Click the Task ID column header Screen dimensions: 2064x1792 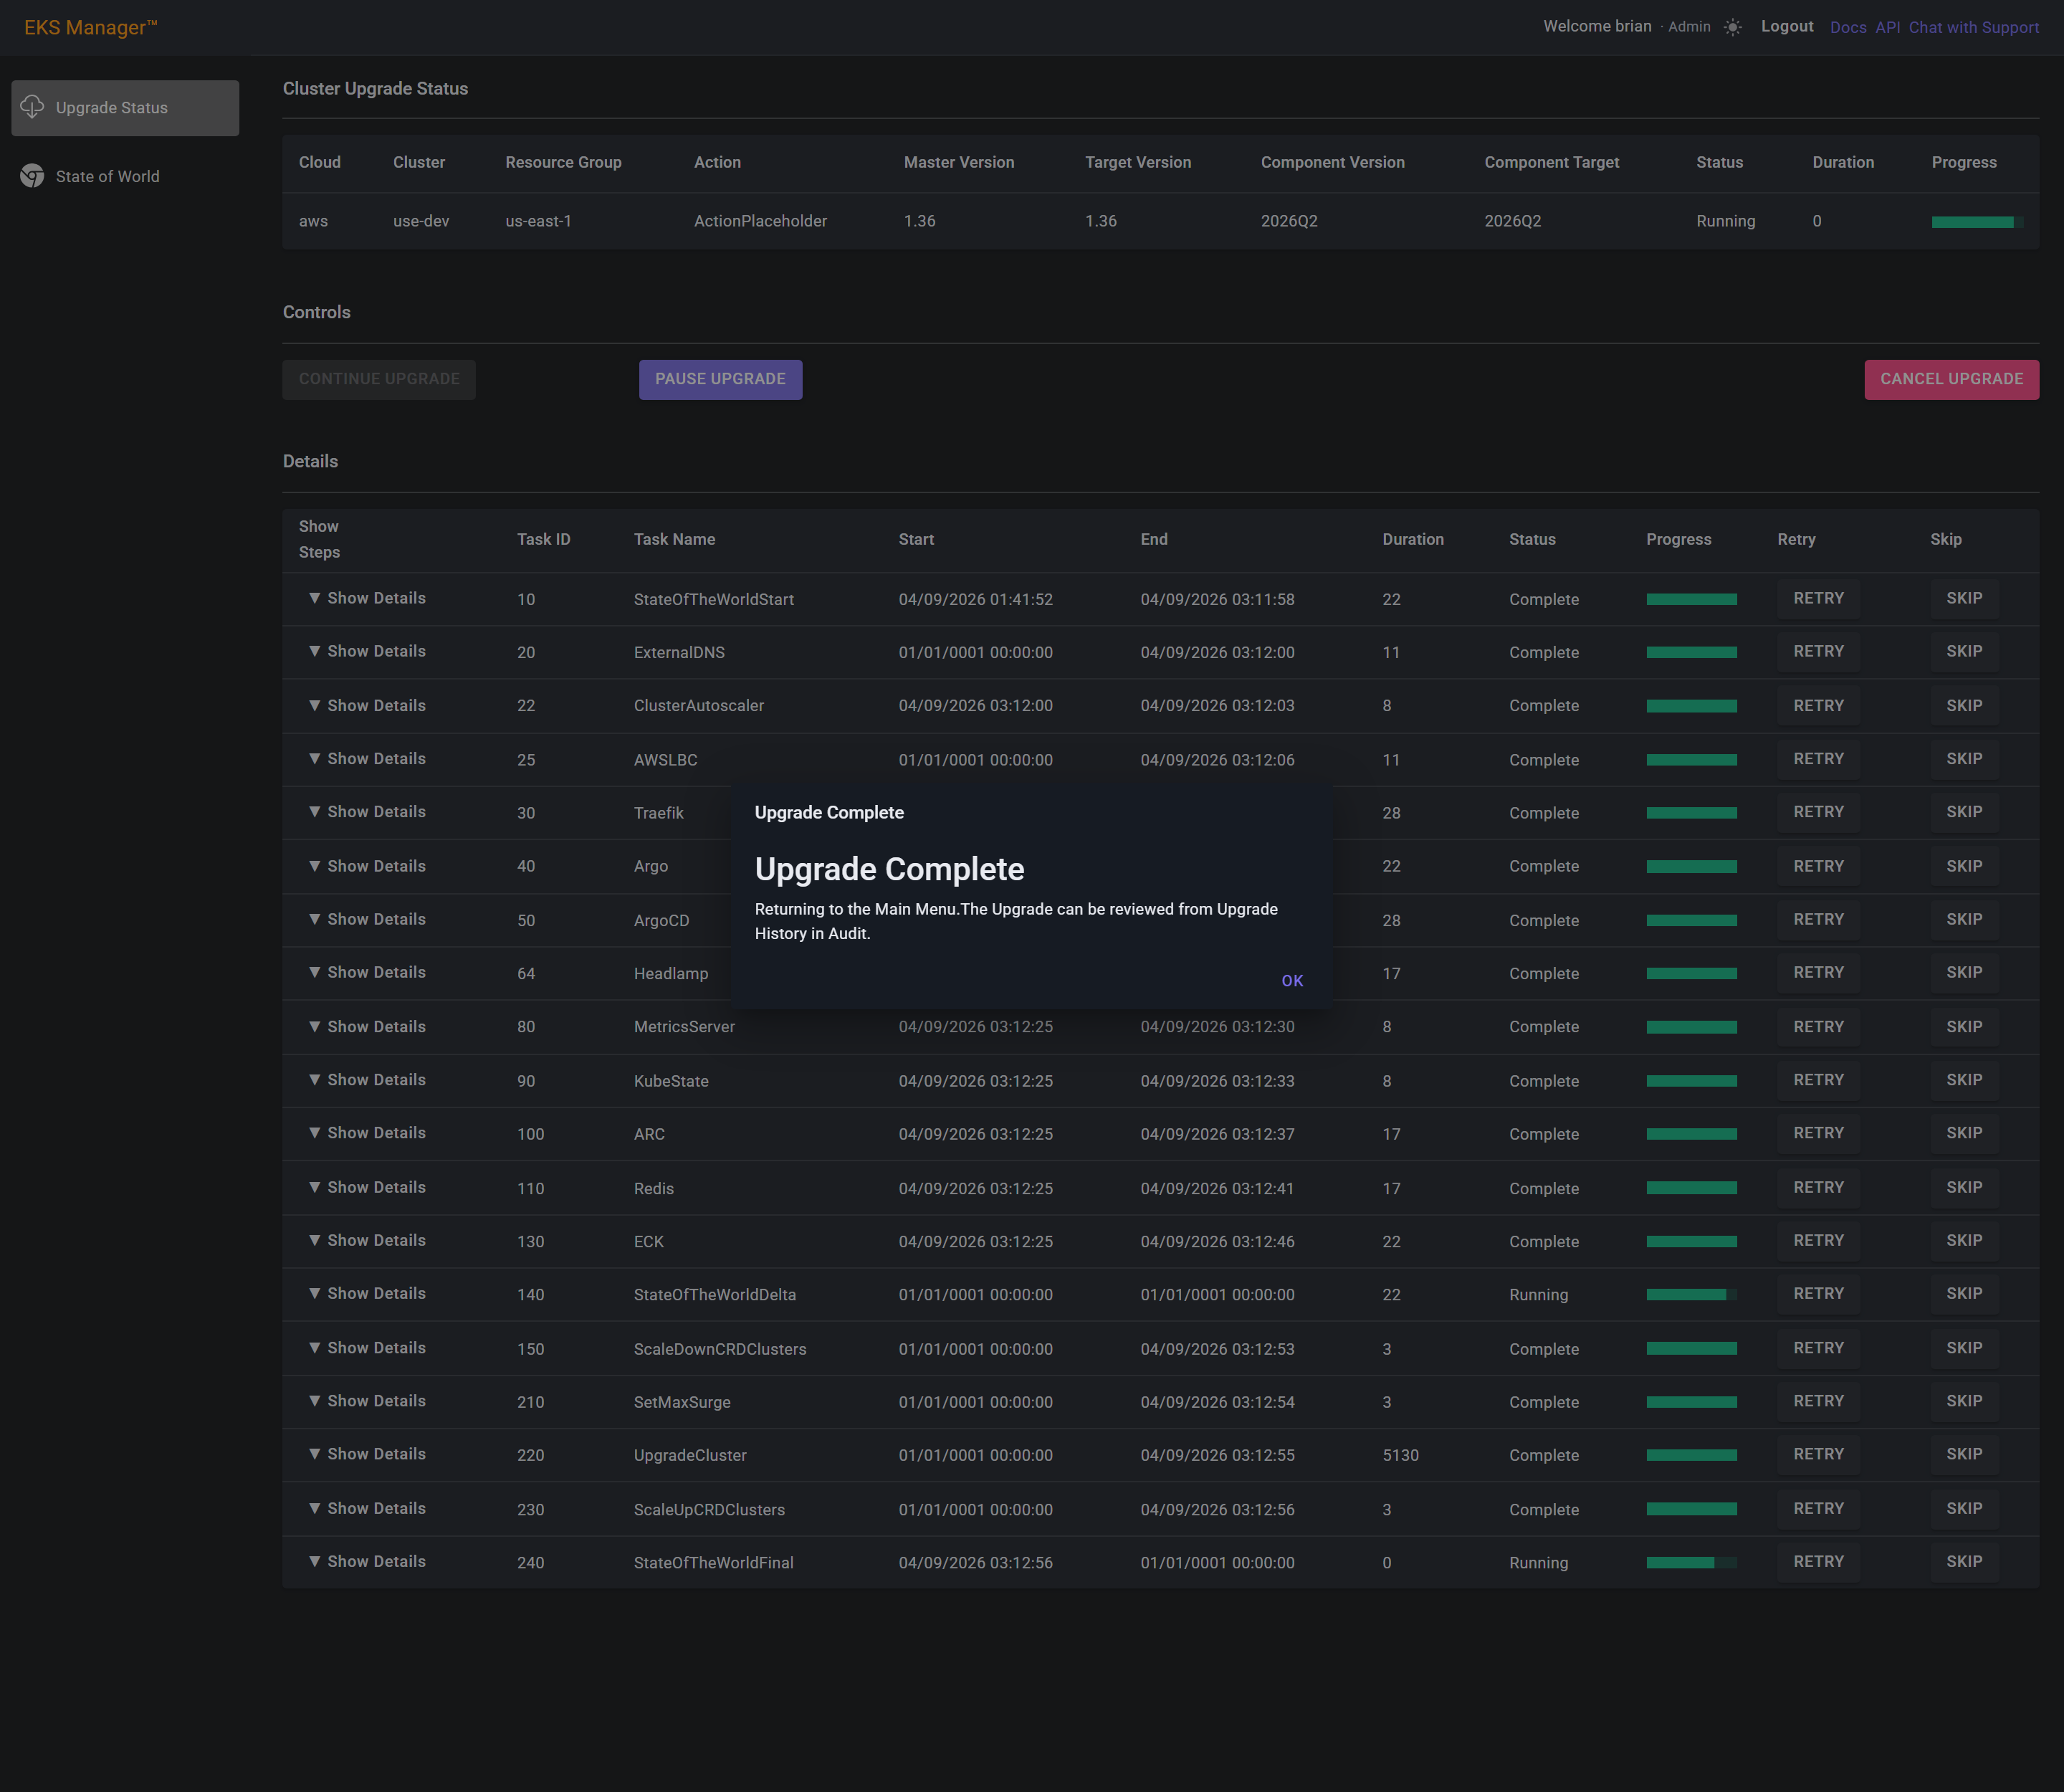(x=544, y=539)
